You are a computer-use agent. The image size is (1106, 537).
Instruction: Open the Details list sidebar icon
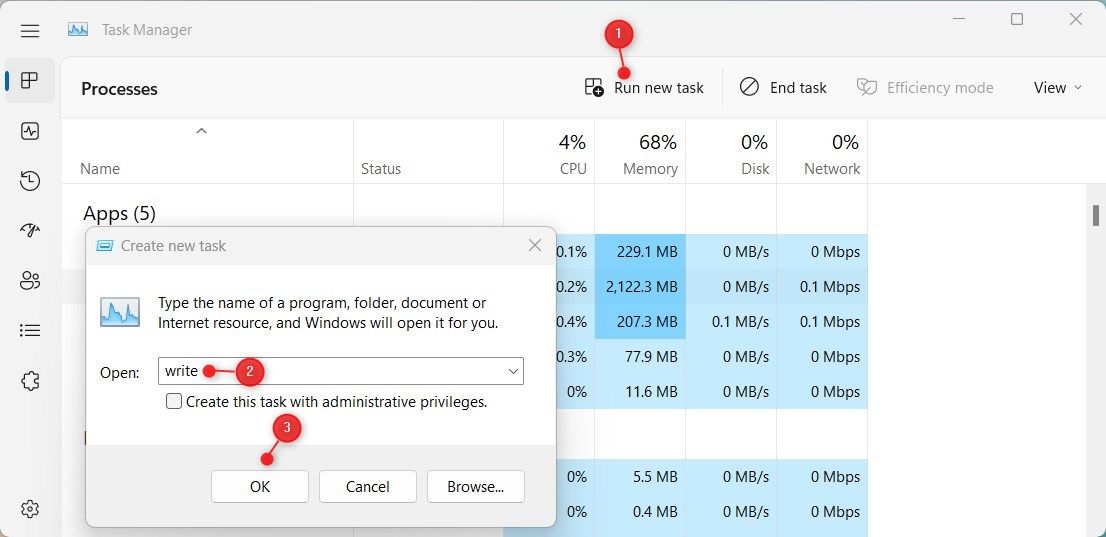30,330
